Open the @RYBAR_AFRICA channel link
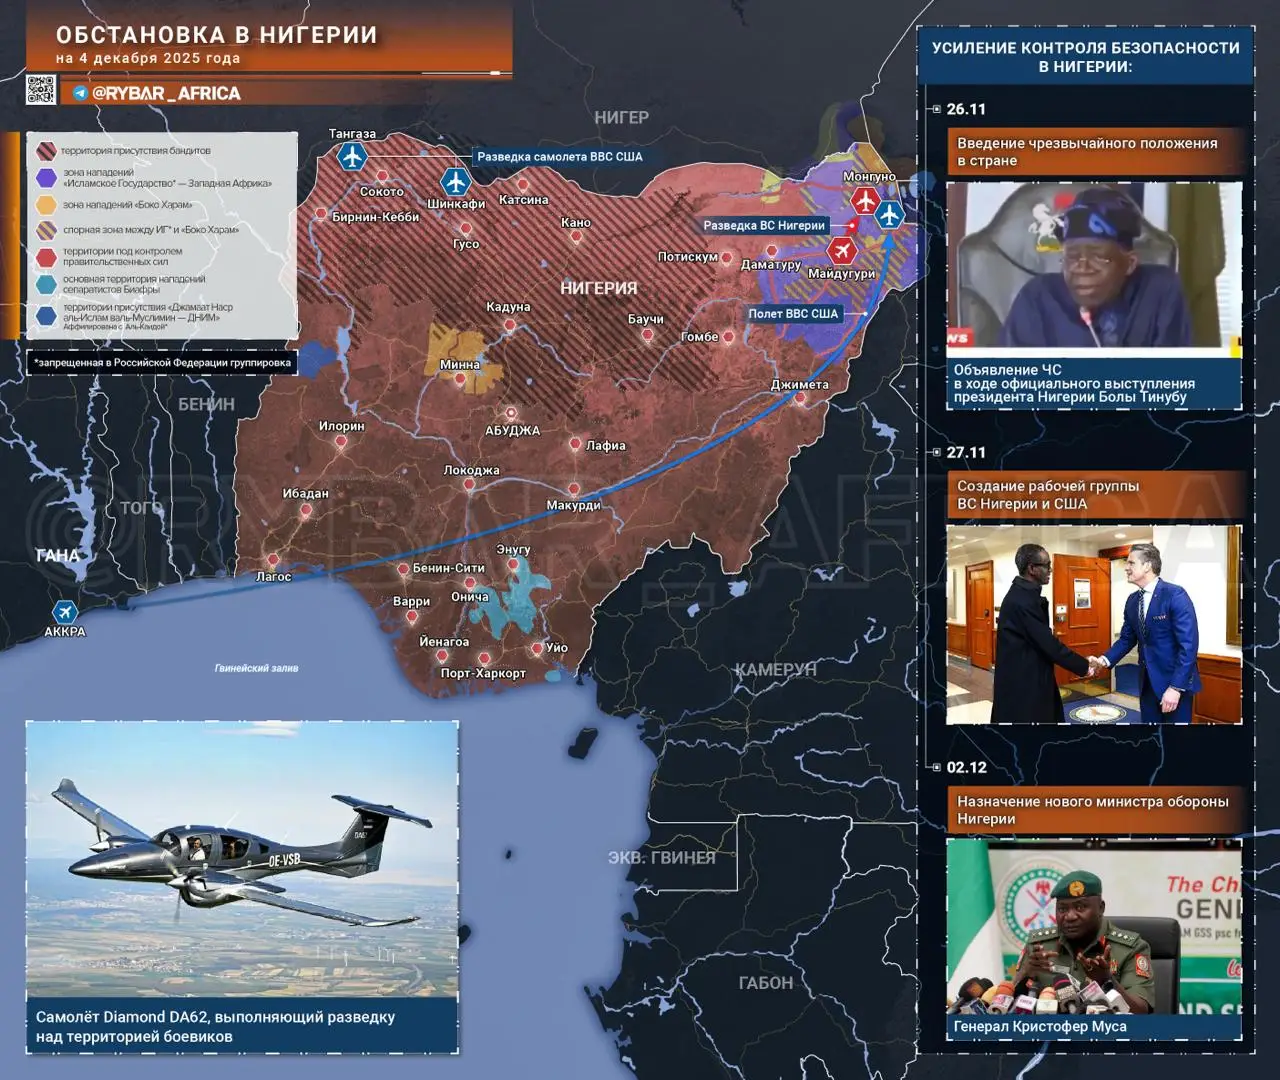The height and width of the screenshot is (1080, 1280). (x=166, y=93)
